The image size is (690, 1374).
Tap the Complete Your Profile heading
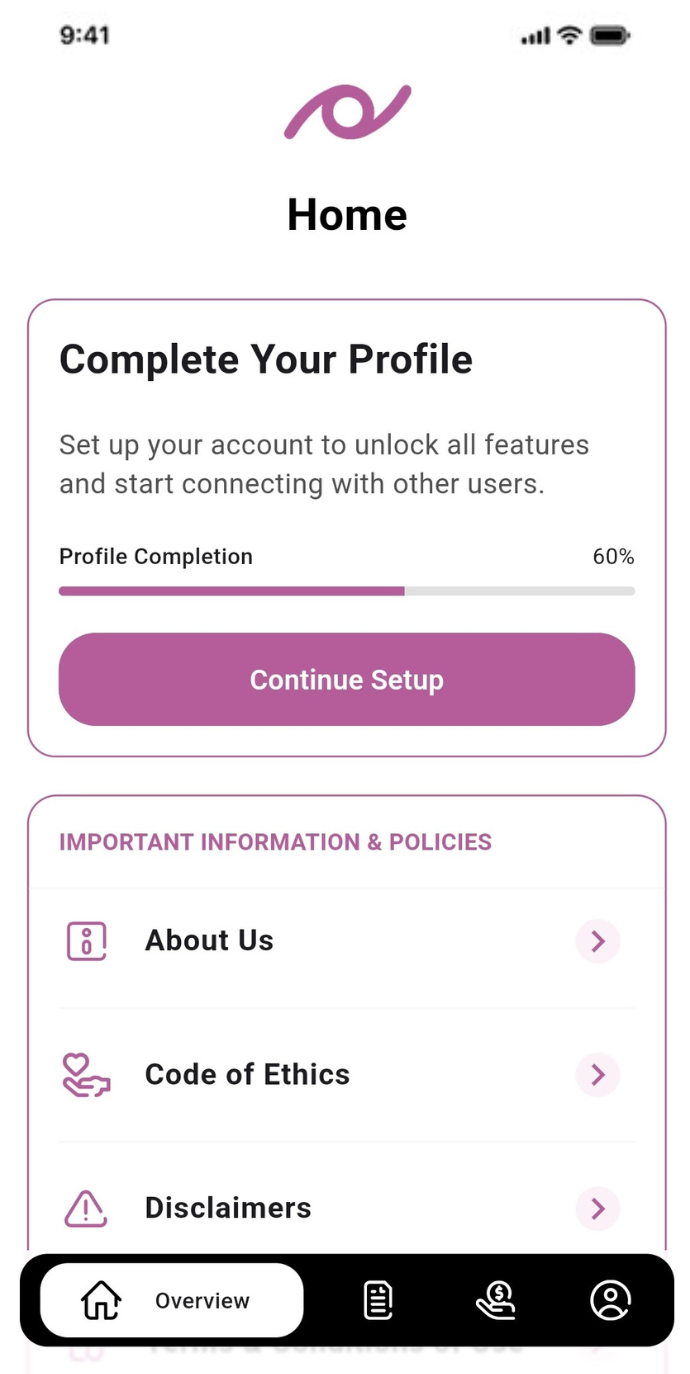[265, 360]
